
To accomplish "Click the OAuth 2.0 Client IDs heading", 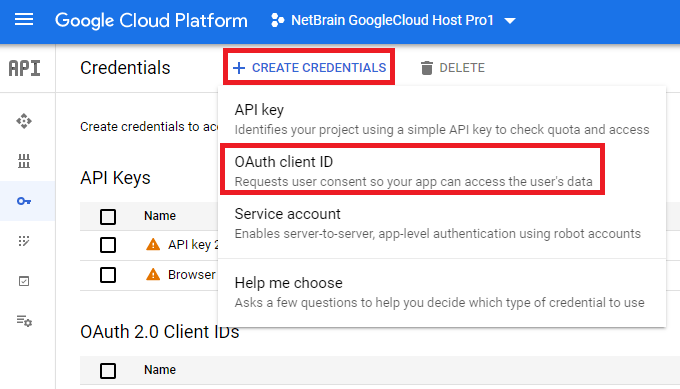I will (160, 332).
